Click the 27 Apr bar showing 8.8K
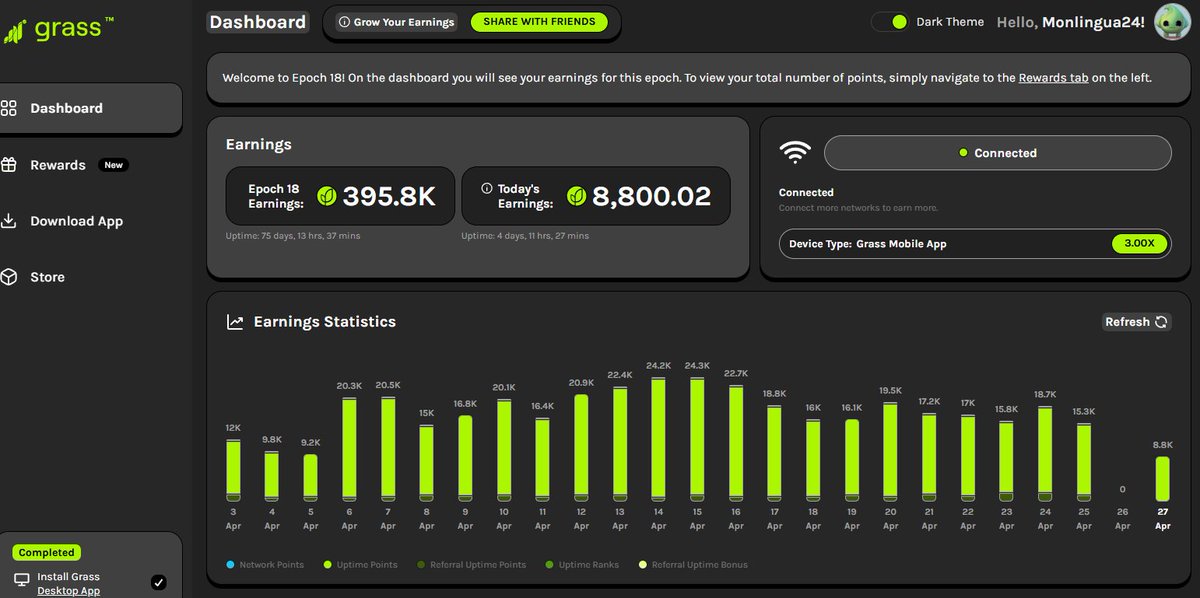Screen dimensions: 1200x598 pyautogui.click(x=1162, y=478)
